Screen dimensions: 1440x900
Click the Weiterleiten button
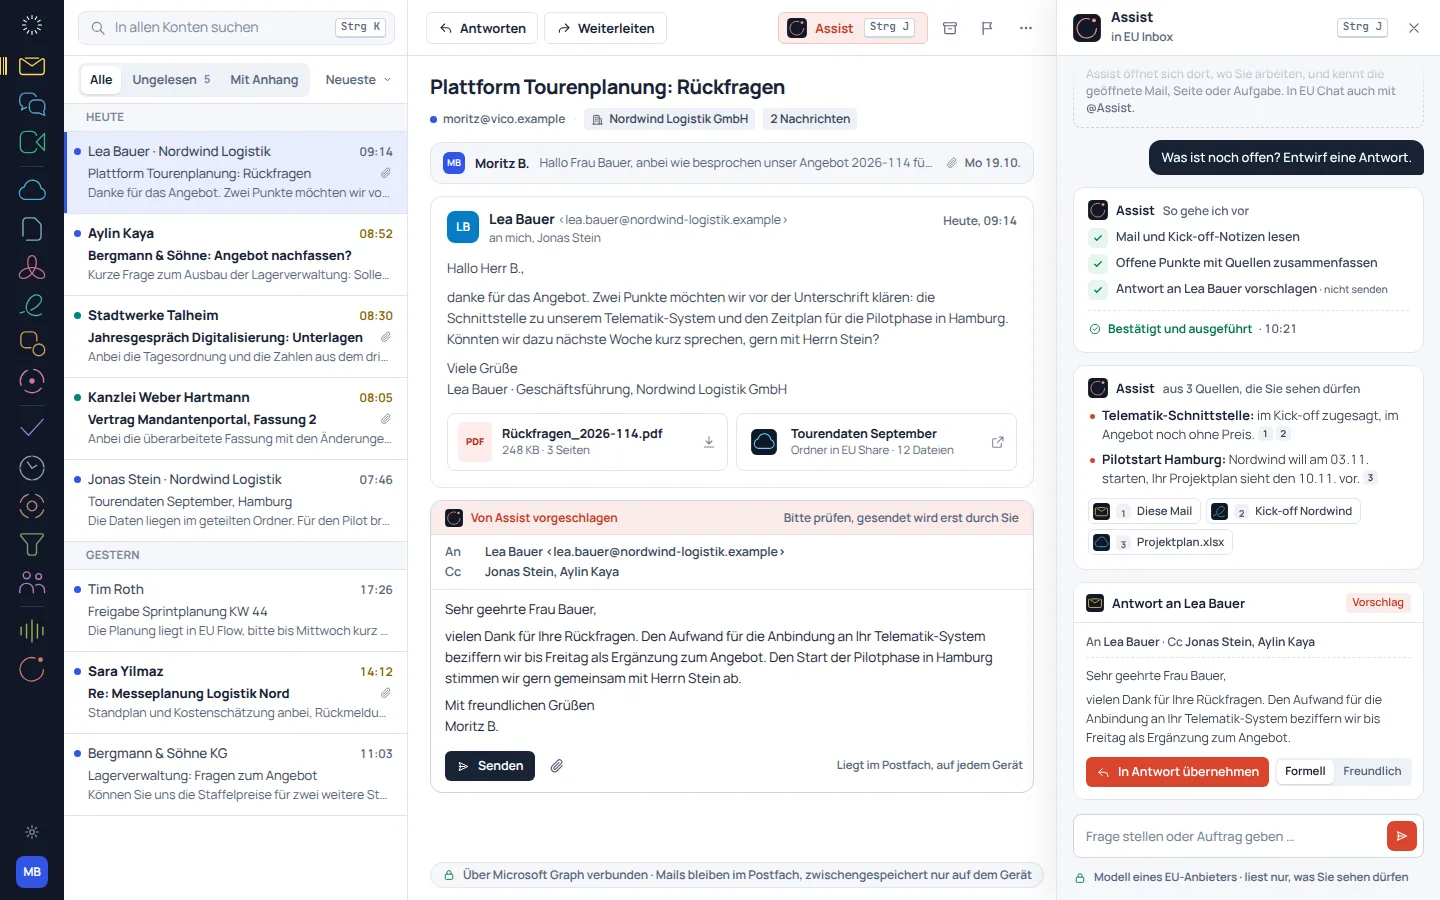coord(605,28)
